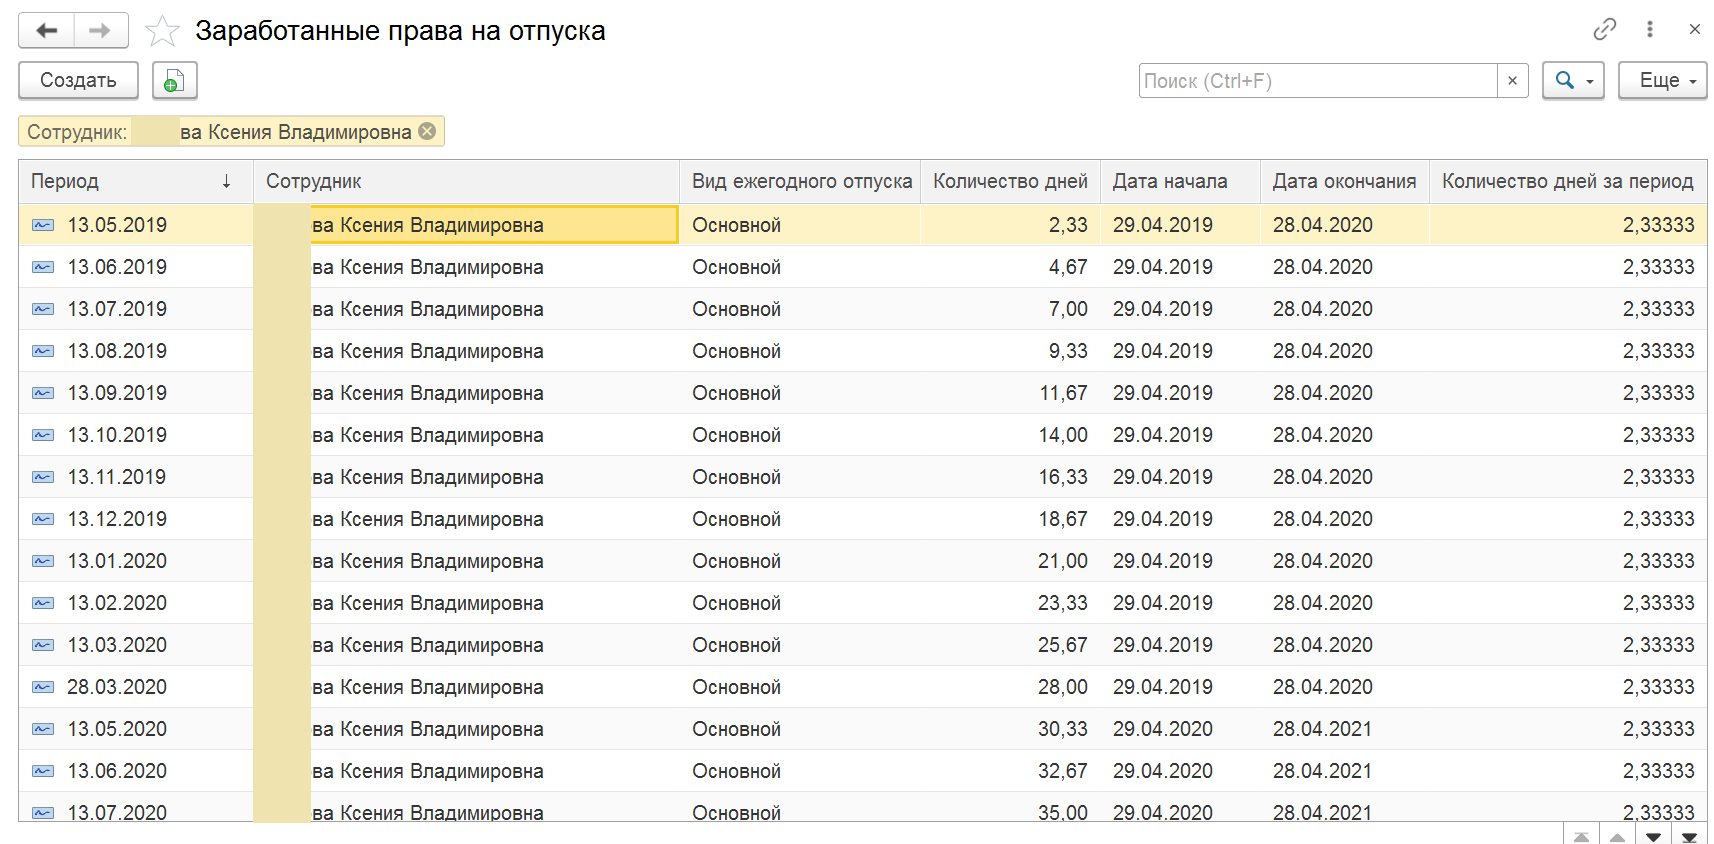Open the magnifier search dropdown
This screenshot has width=1714, height=844.
click(x=1573, y=80)
